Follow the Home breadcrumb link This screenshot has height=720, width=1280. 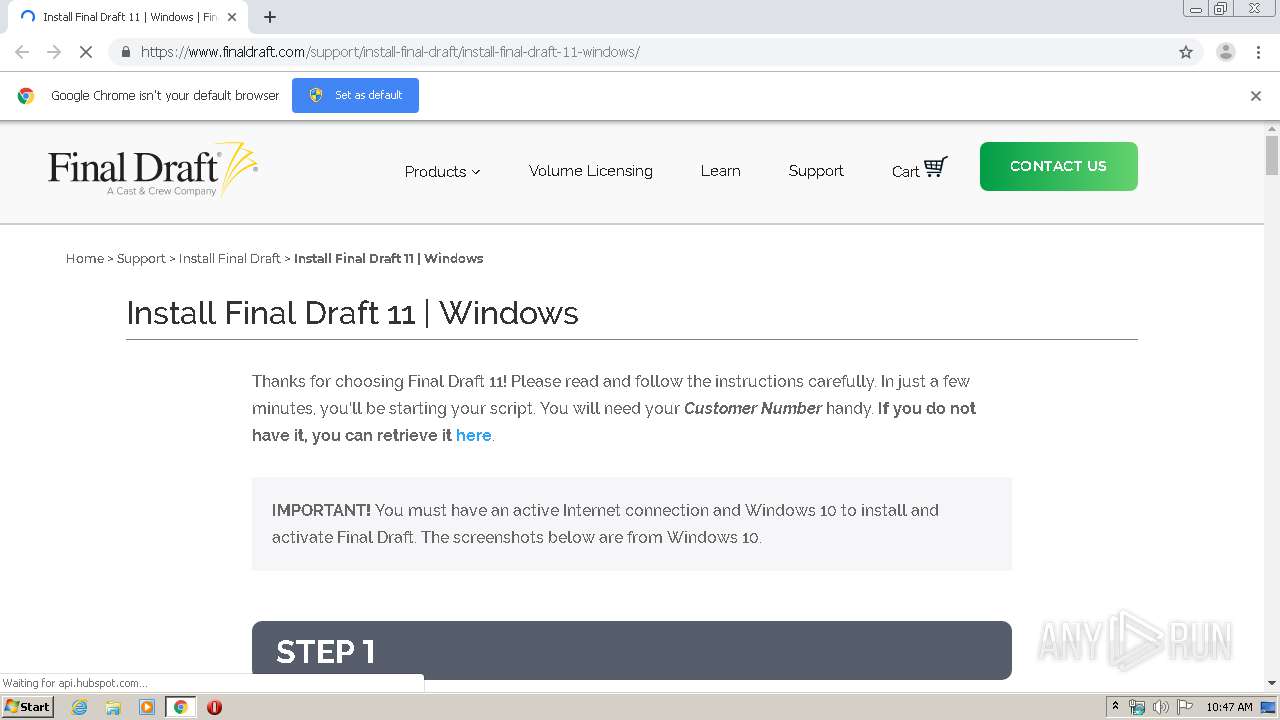85,258
